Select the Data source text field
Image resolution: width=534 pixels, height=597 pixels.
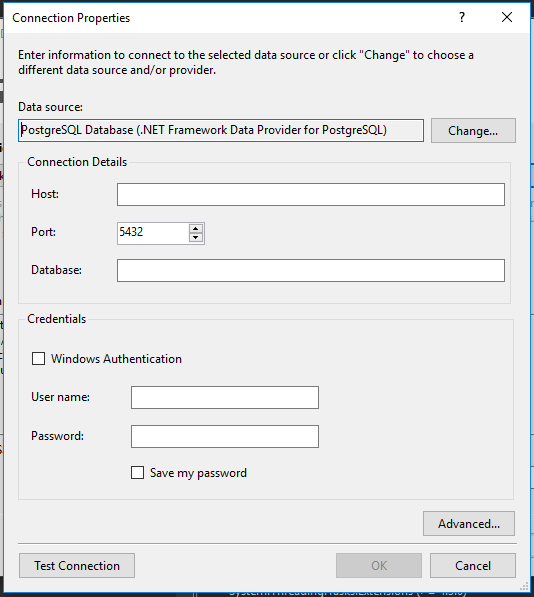(221, 131)
